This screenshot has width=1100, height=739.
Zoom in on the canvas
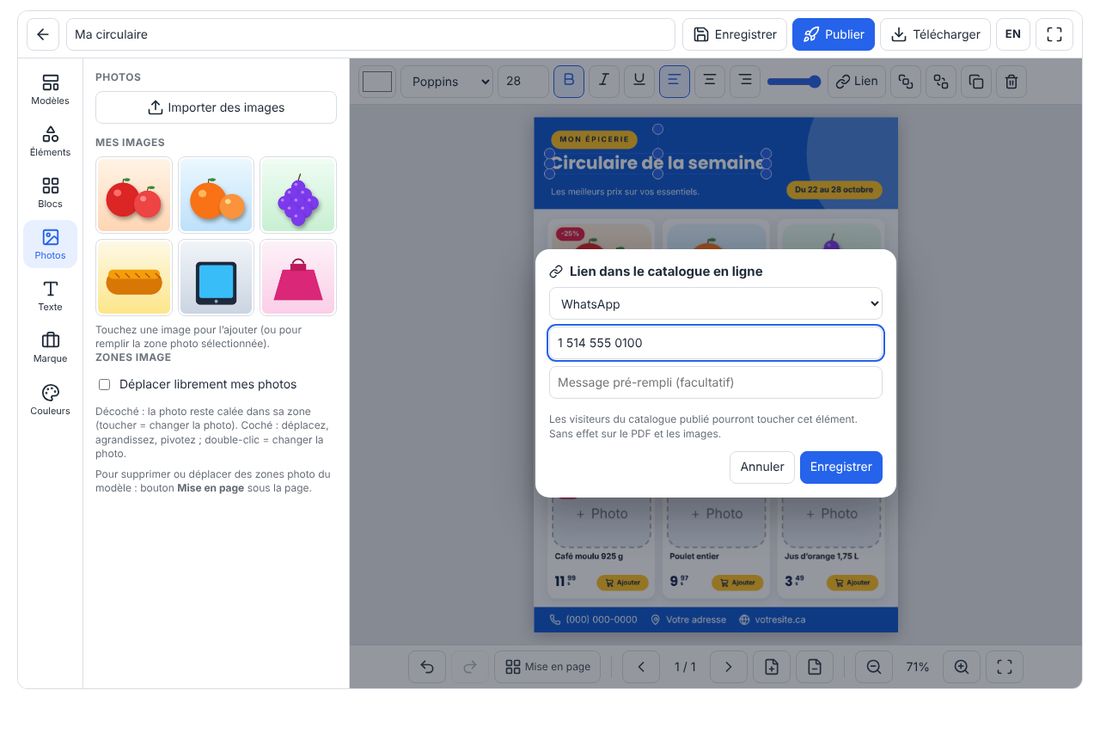click(x=961, y=667)
